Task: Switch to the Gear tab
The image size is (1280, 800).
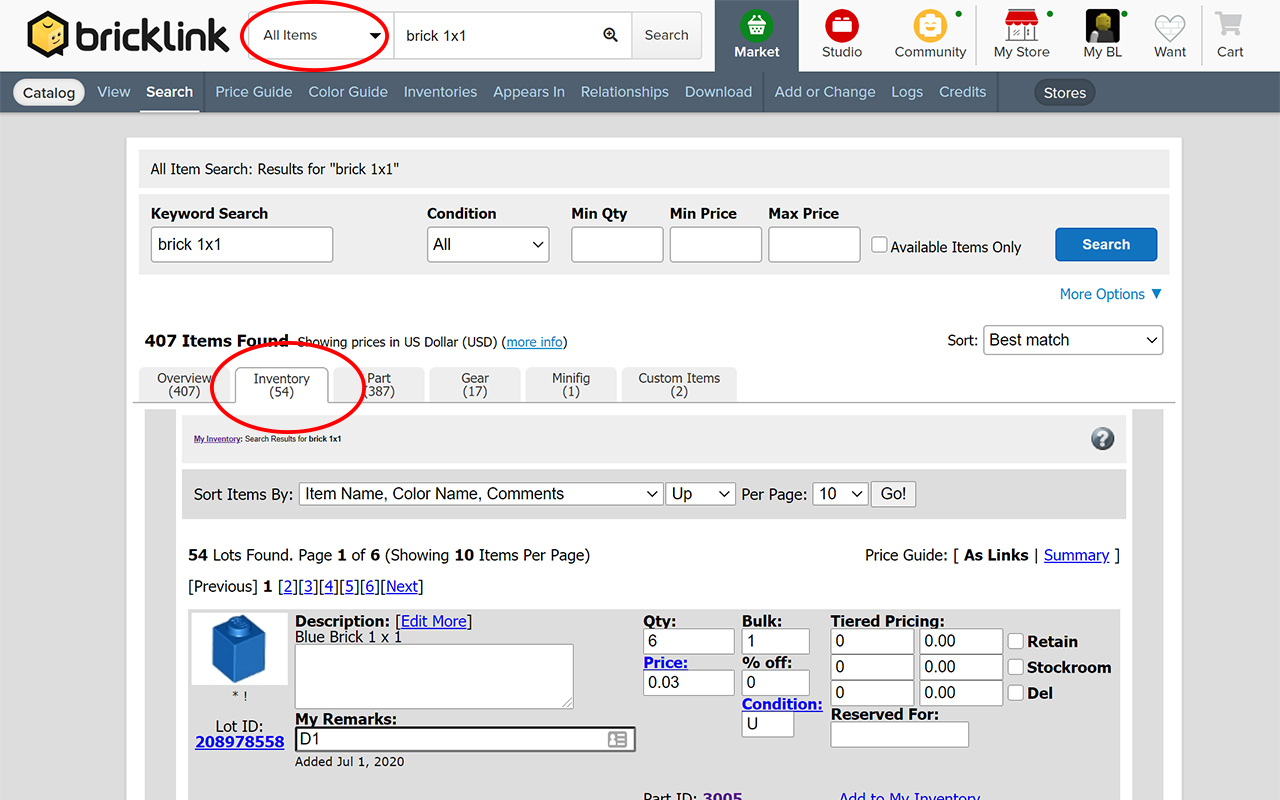Action: pos(475,385)
